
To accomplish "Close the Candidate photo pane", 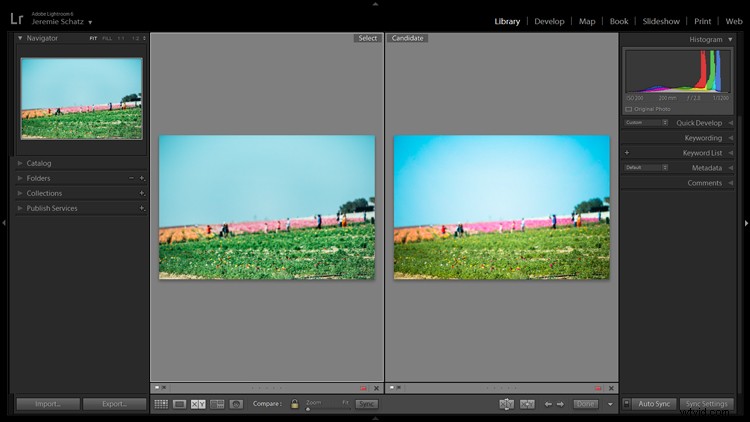I will coord(611,388).
